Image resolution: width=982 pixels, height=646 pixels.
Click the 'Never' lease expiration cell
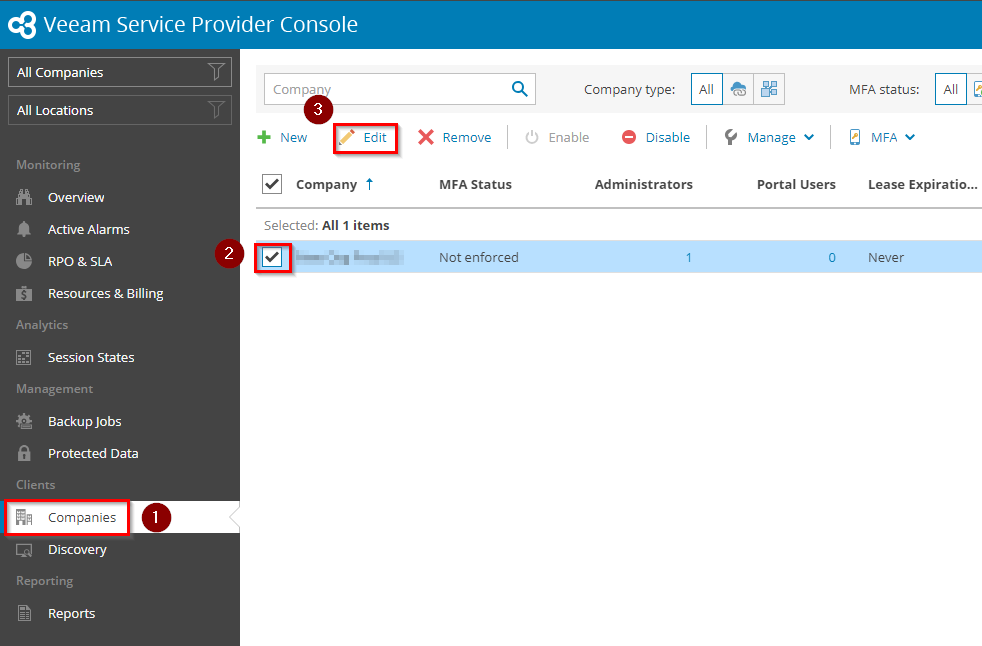pos(886,258)
